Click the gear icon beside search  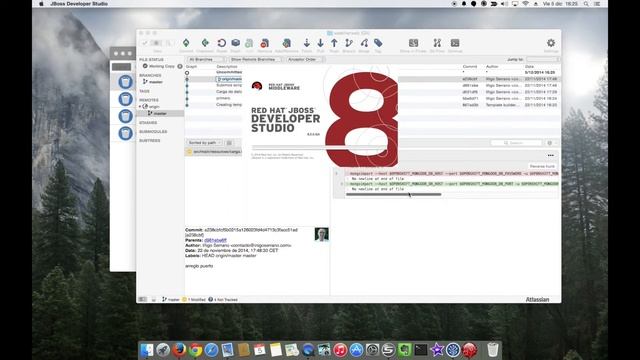(x=550, y=143)
